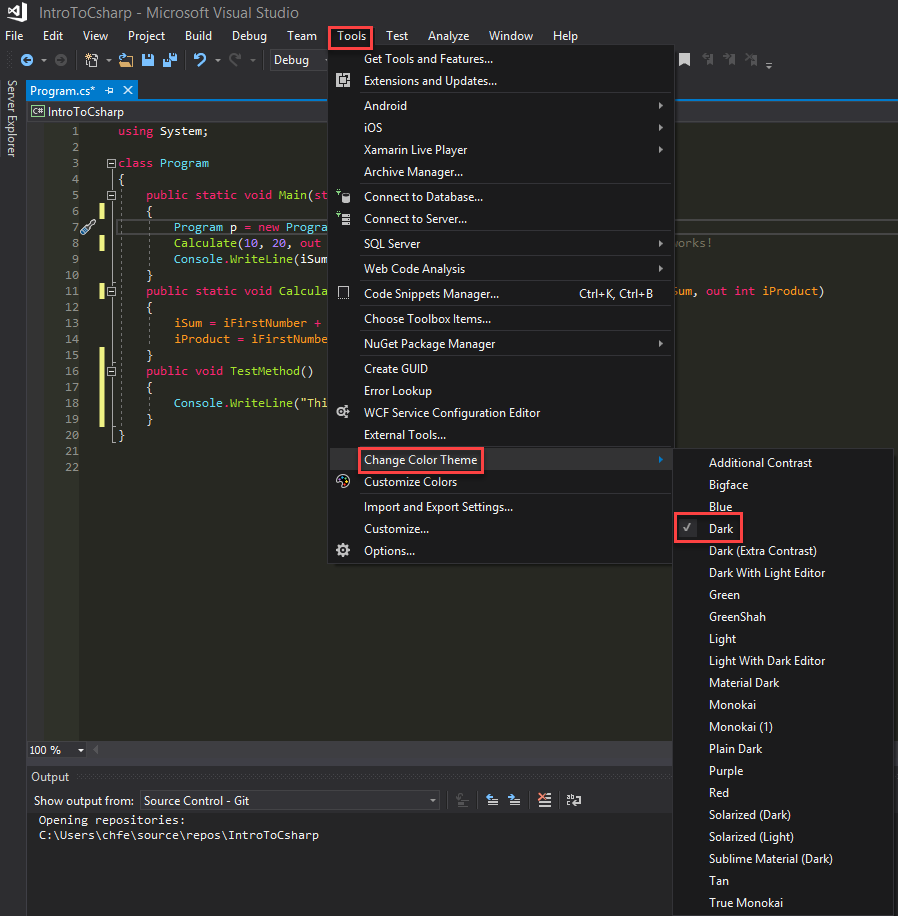Click the Code Snippets Manager icon
898x916 pixels.
(x=344, y=293)
